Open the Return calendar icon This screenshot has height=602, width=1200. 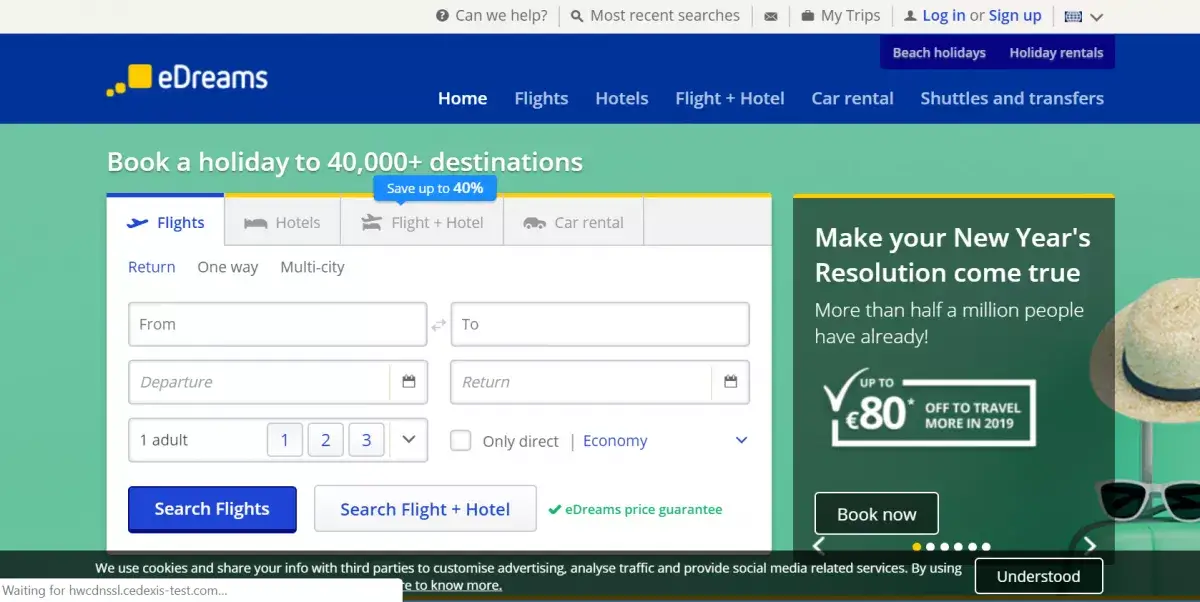tap(730, 382)
